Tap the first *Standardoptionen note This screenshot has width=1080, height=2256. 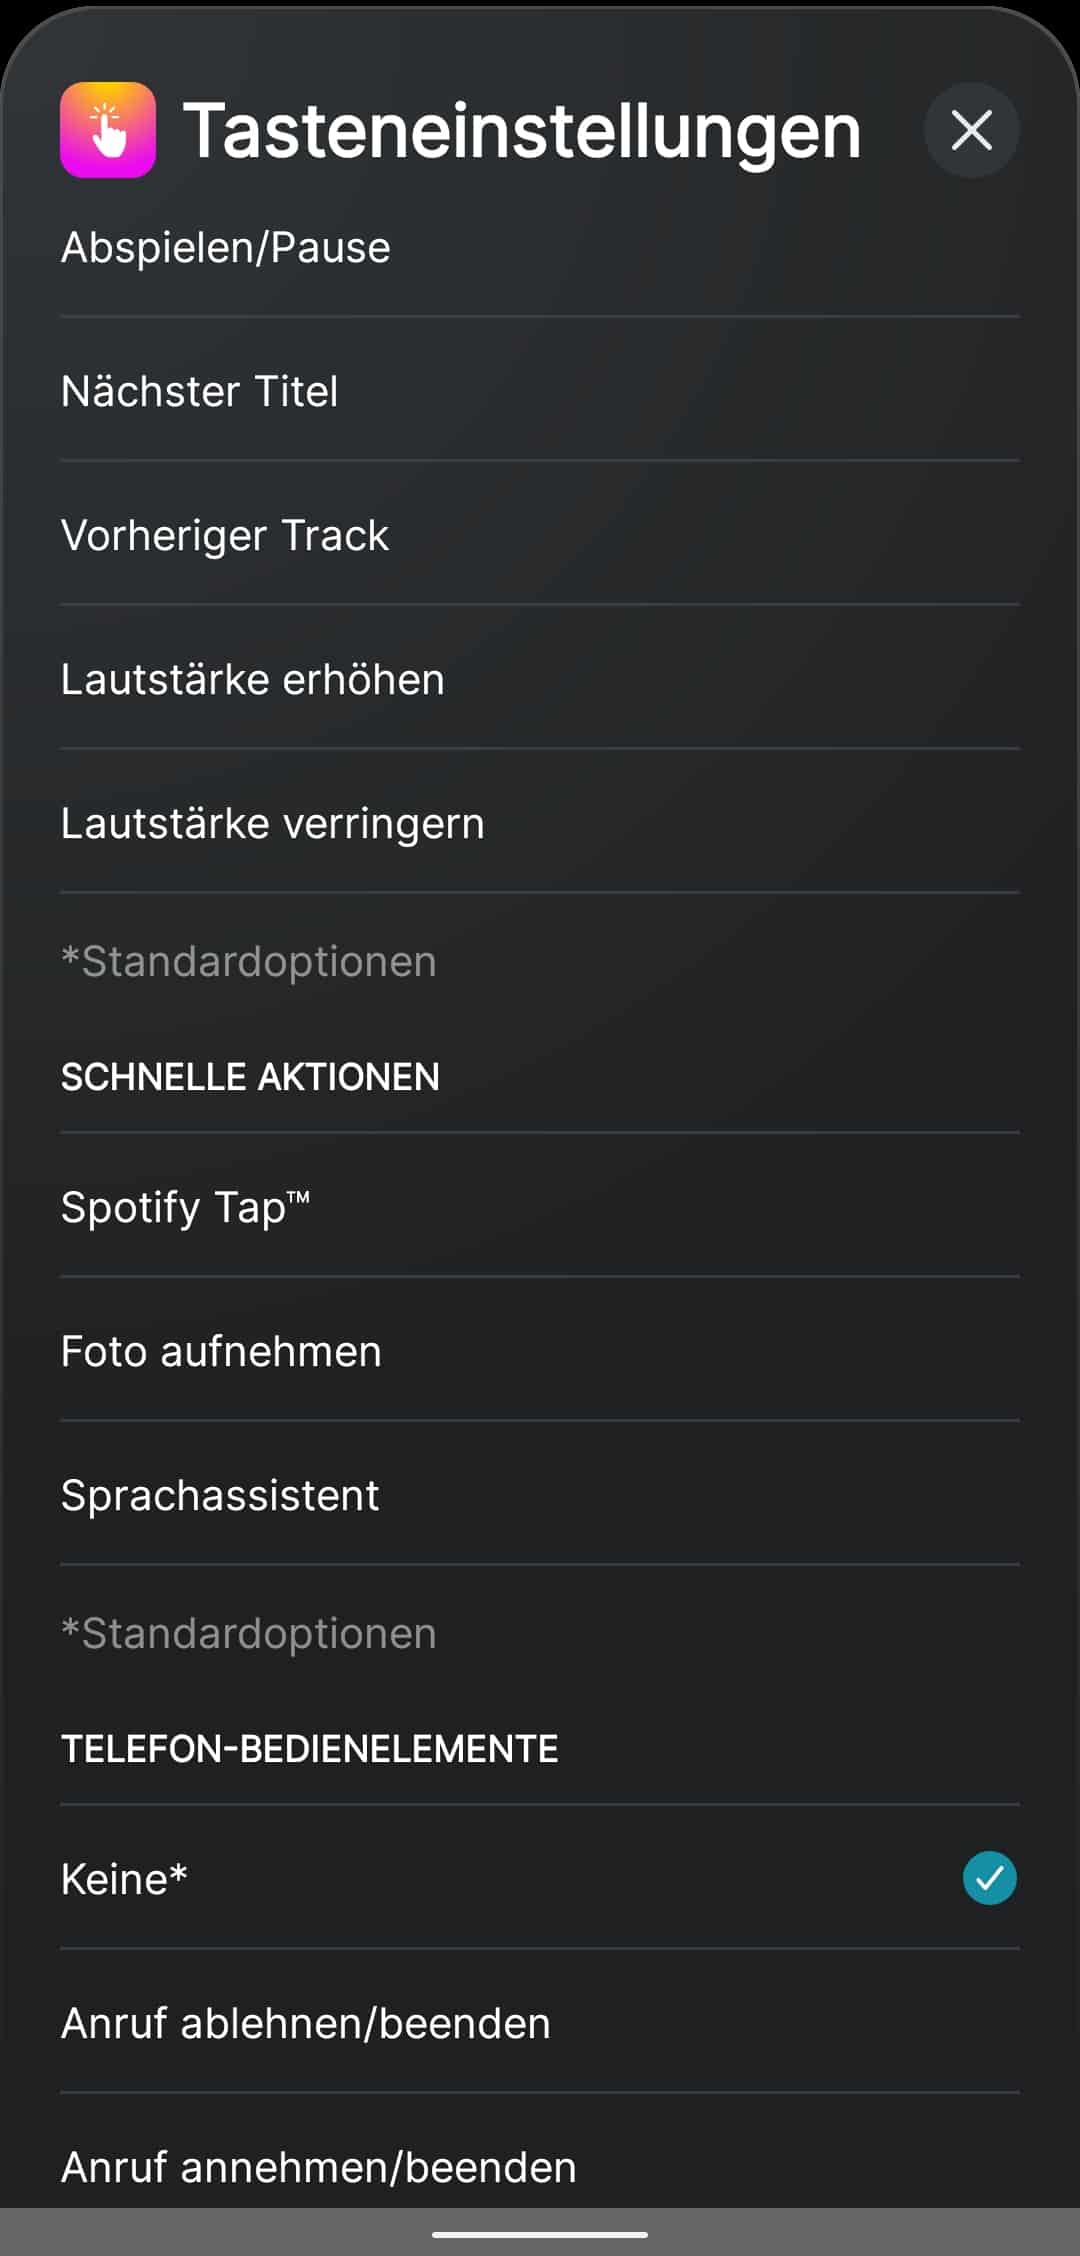[248, 961]
